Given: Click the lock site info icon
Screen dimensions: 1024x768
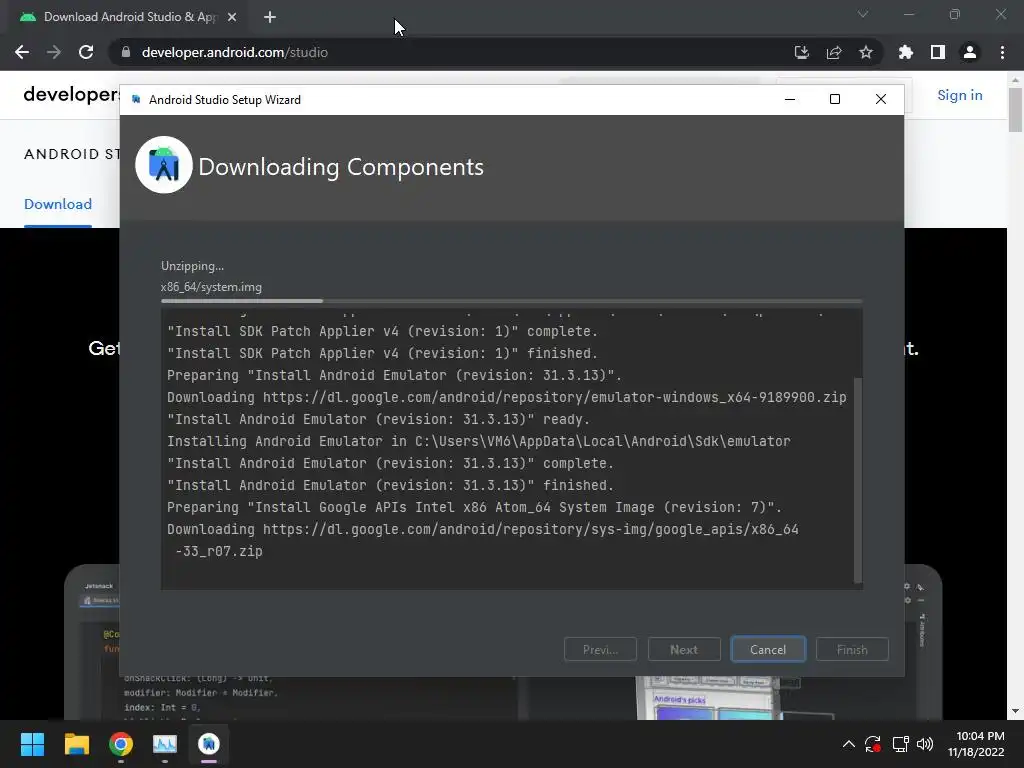Looking at the screenshot, I should click(126, 52).
